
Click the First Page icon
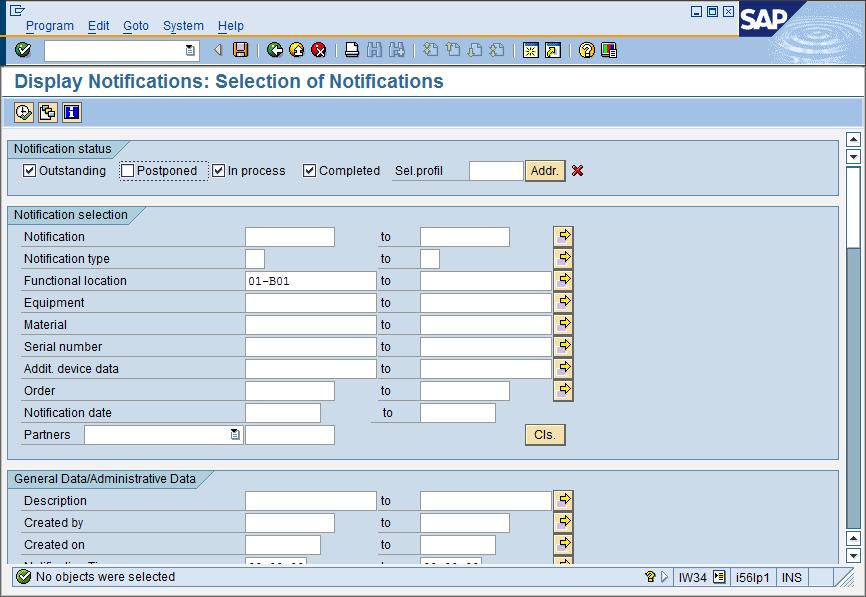430,50
